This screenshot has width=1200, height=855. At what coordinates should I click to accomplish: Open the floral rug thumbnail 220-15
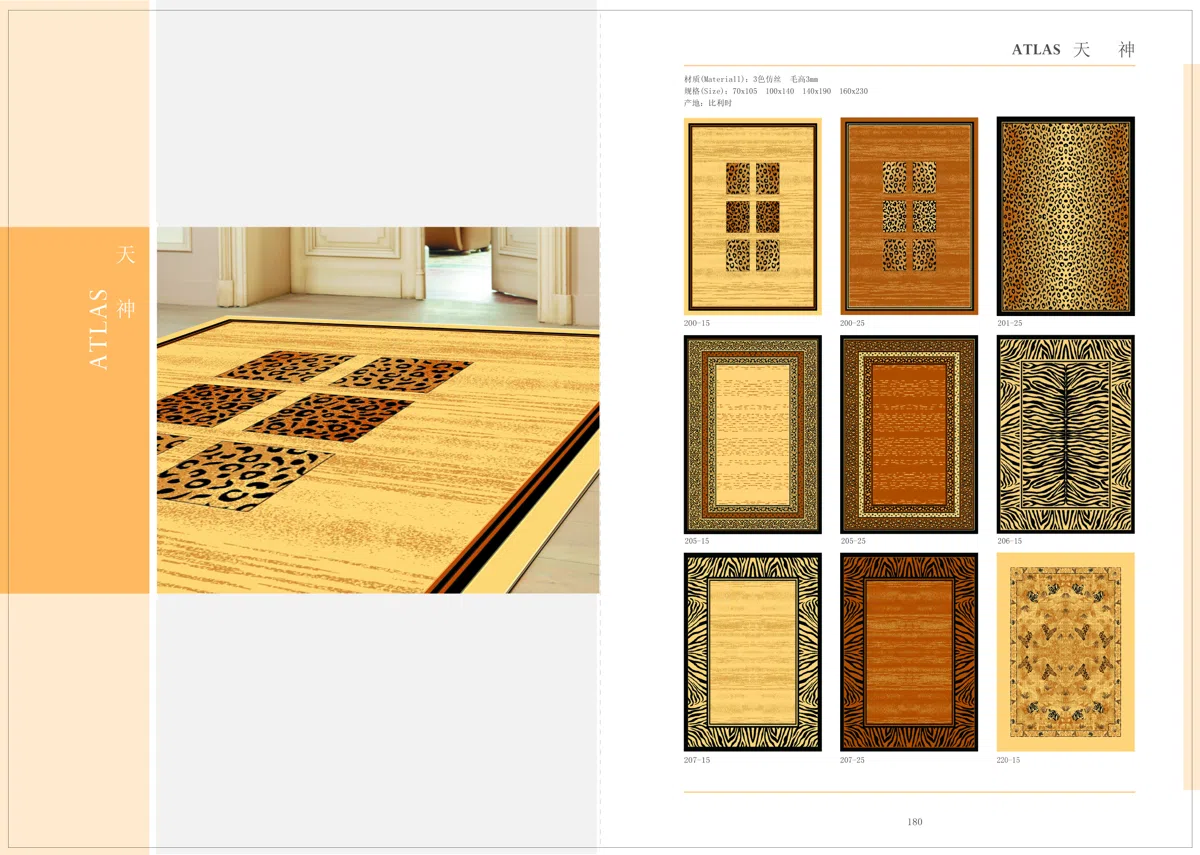1066,652
